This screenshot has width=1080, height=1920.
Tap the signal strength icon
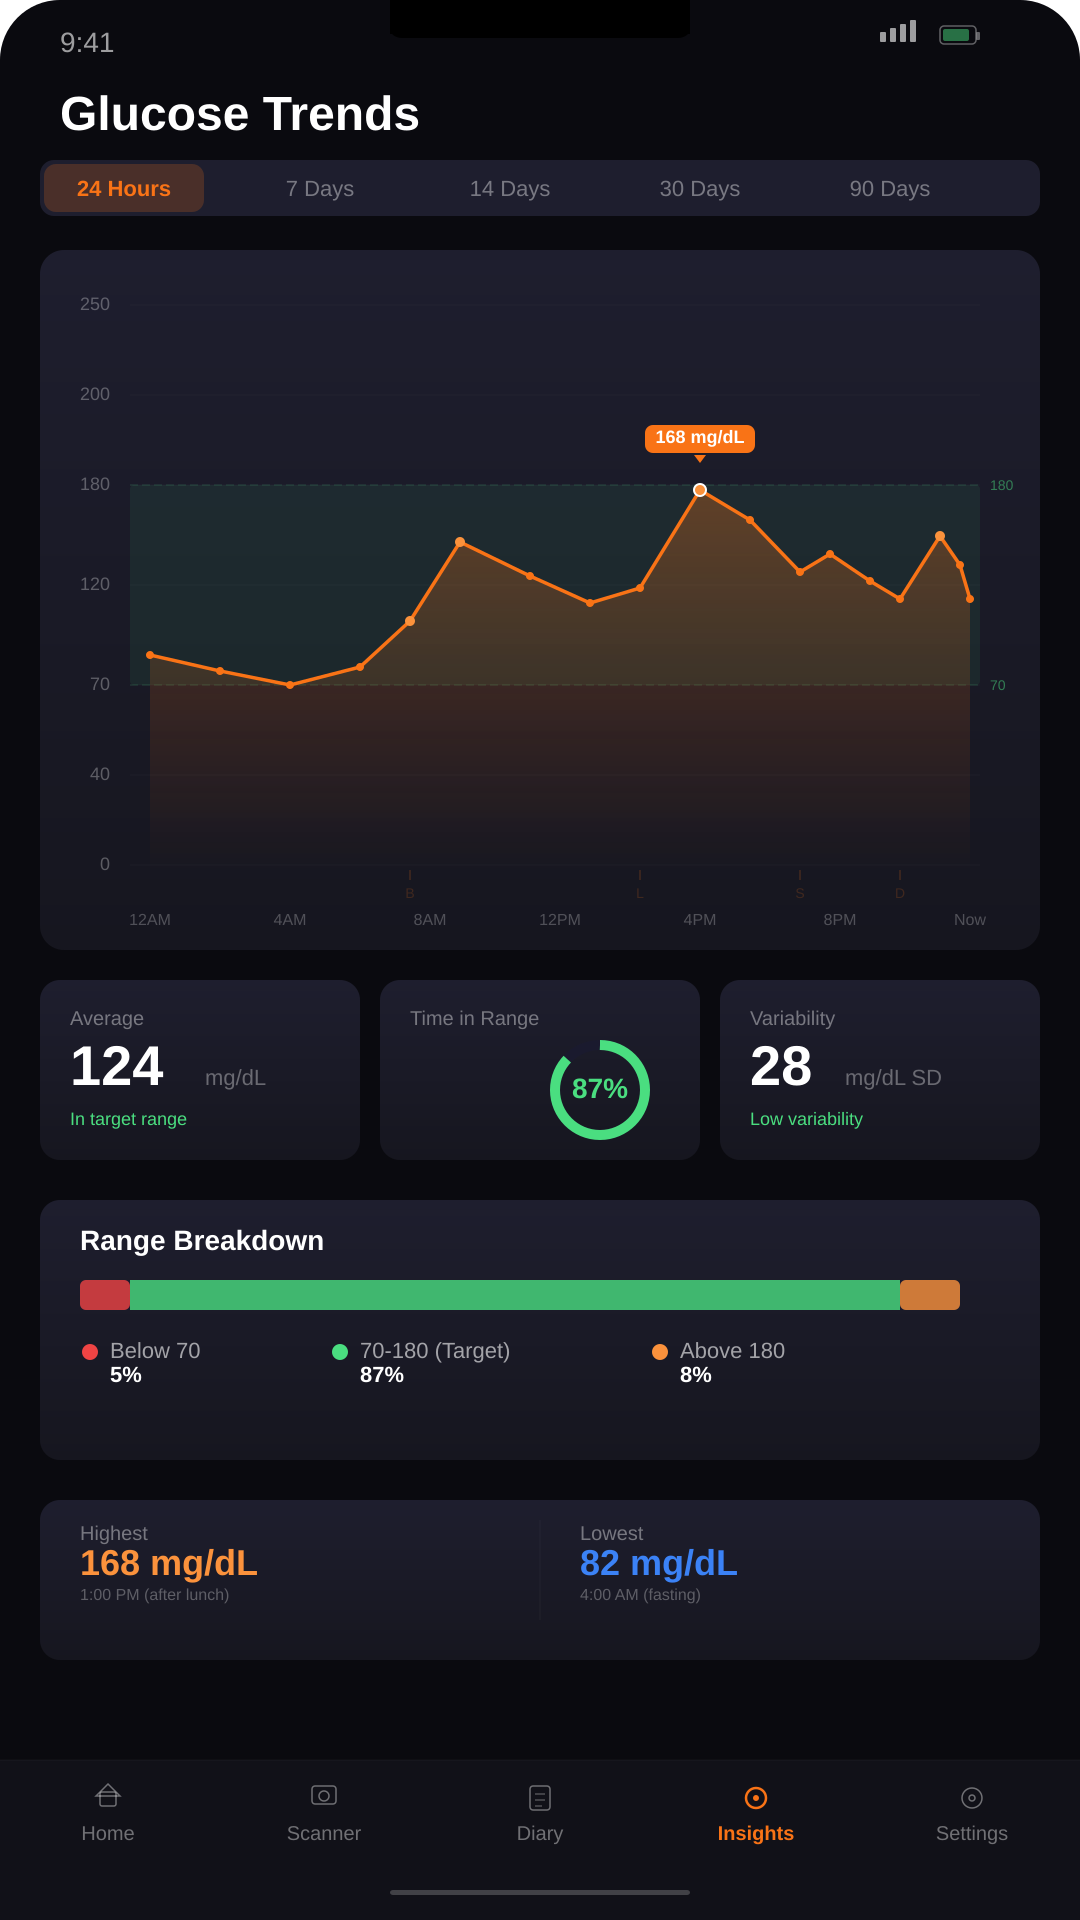[898, 32]
